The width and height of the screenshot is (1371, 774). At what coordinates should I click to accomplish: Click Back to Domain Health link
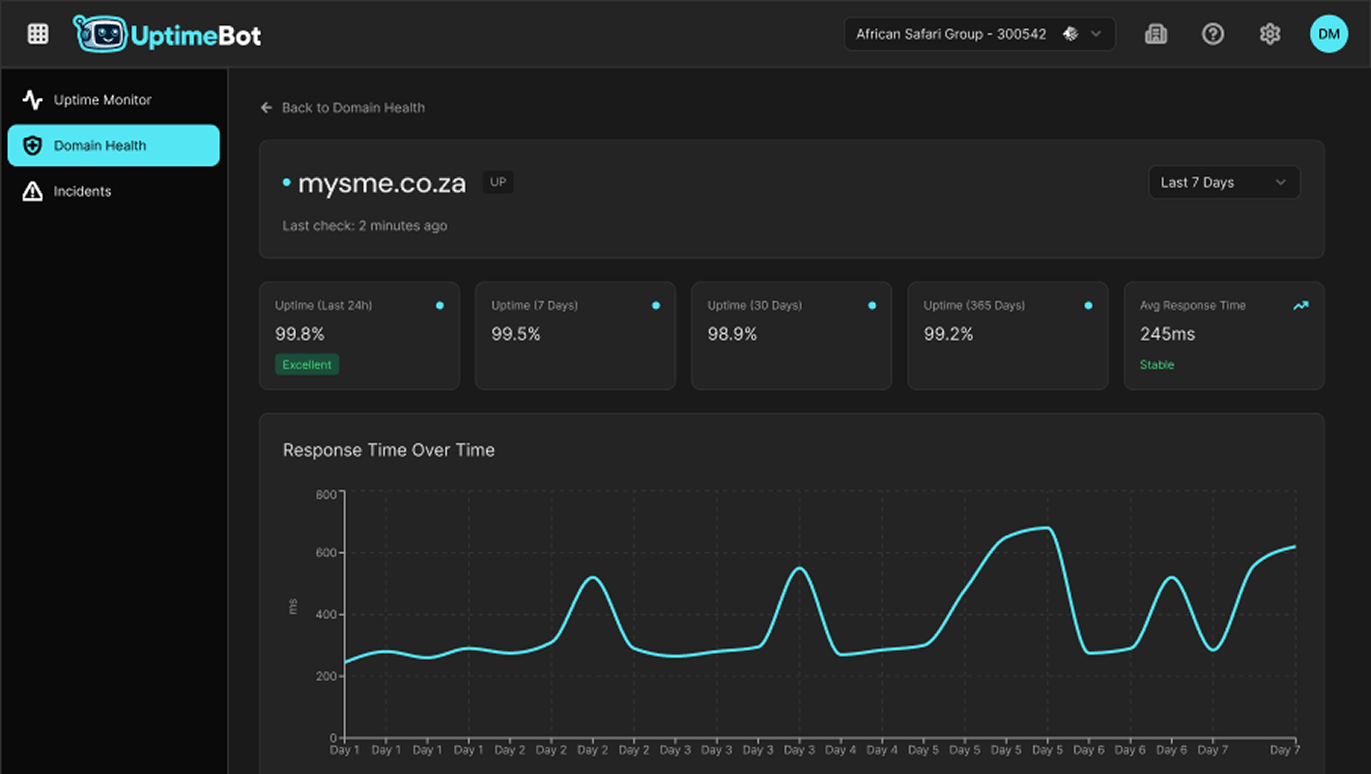[x=352, y=108]
